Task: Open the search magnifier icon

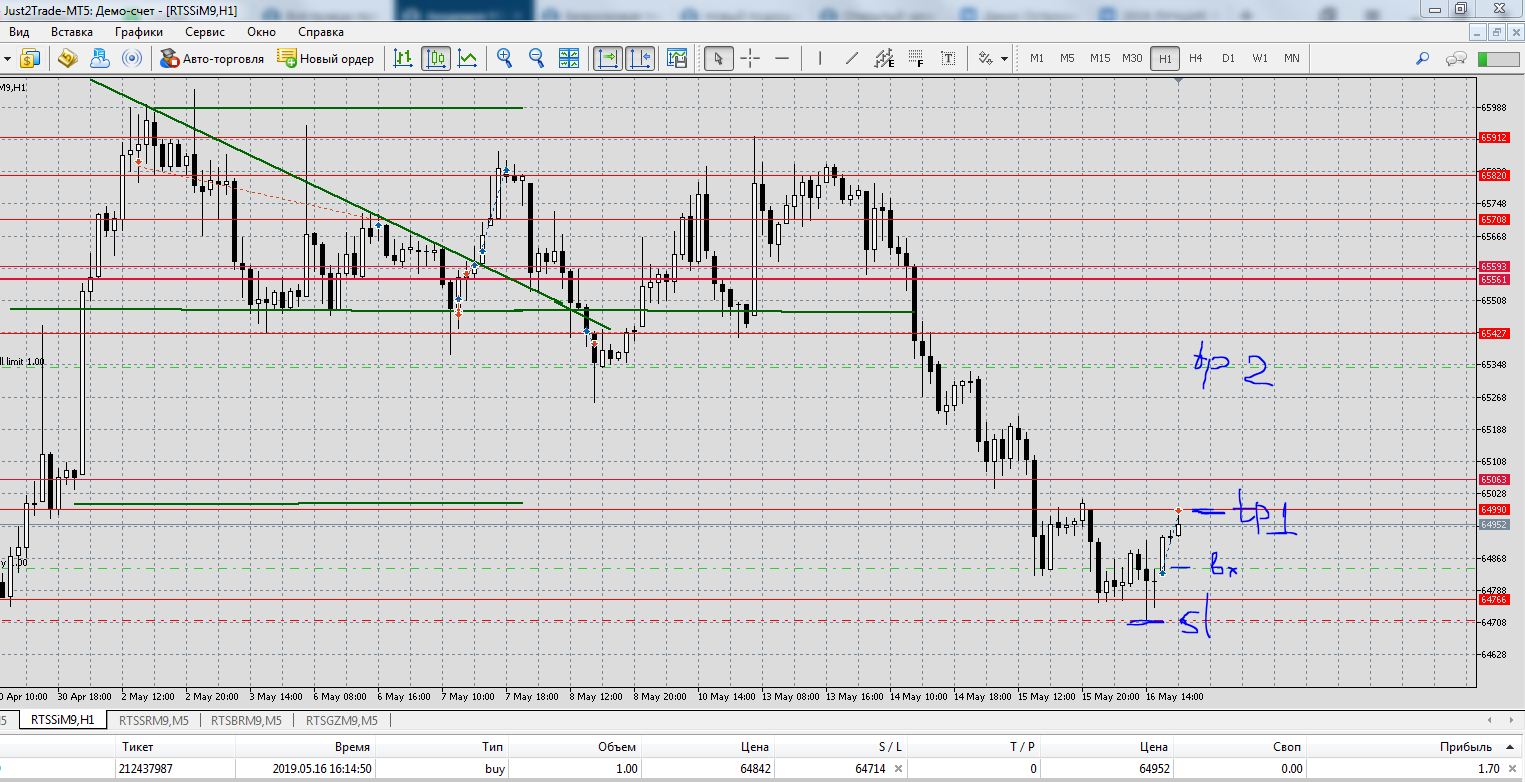Action: 1422,58
